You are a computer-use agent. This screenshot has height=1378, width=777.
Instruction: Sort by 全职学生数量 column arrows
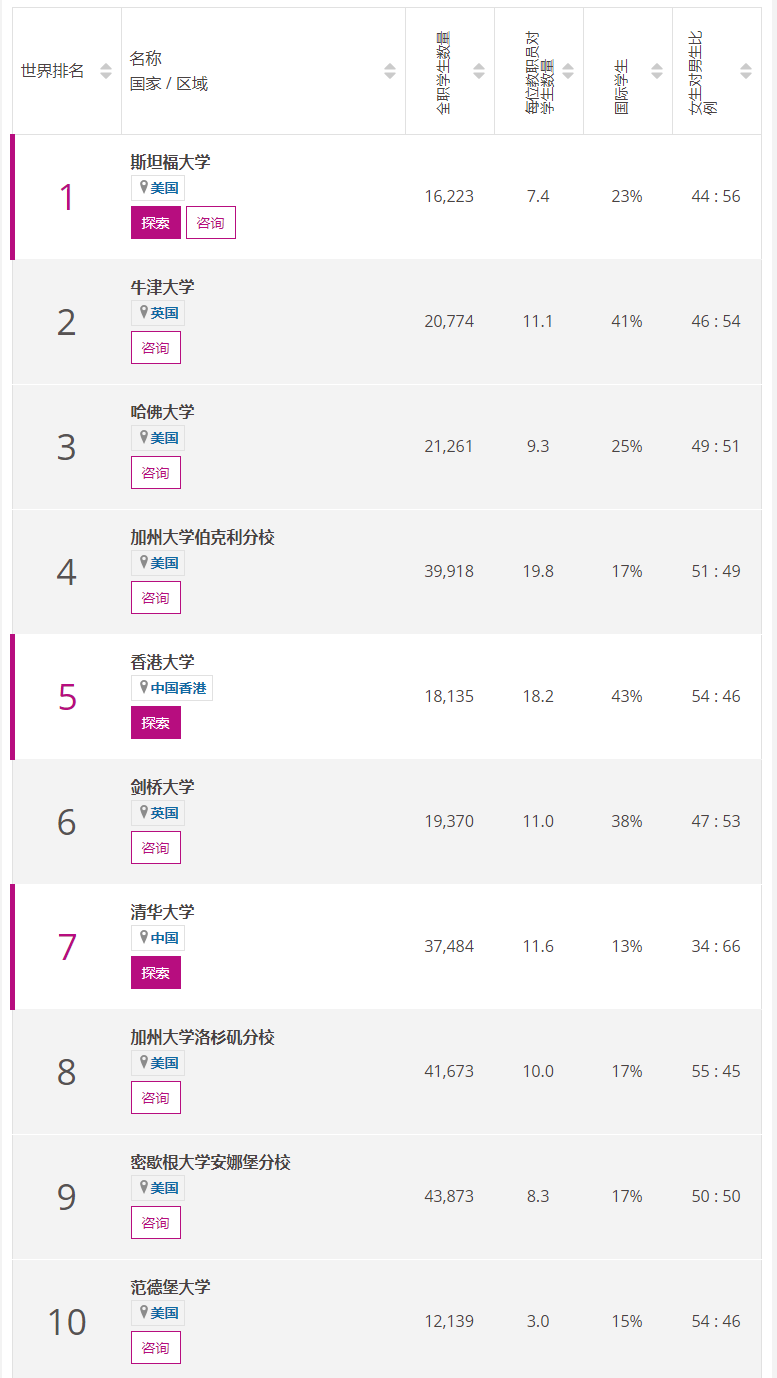click(x=479, y=71)
